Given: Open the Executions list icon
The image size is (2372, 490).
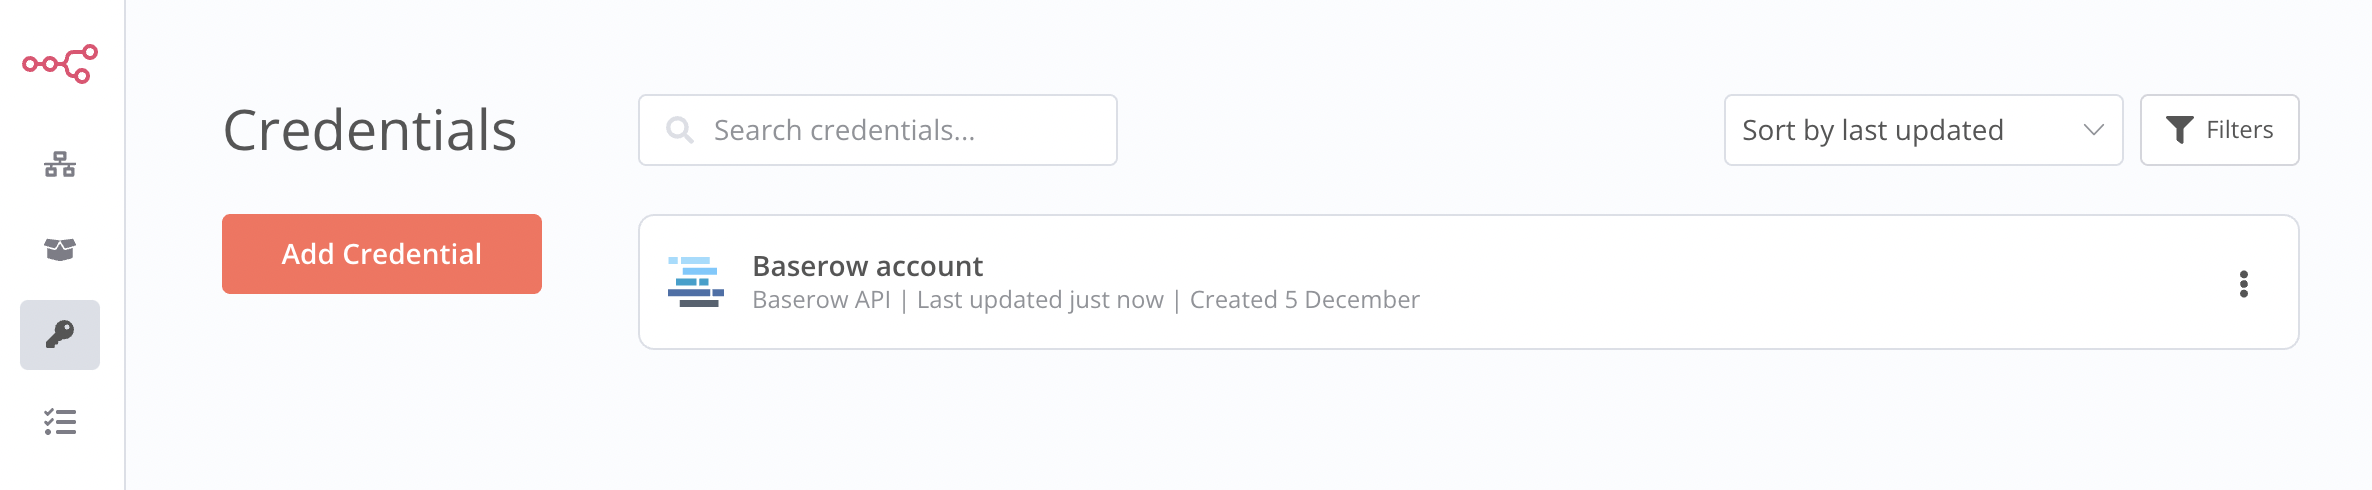Looking at the screenshot, I should (x=60, y=422).
